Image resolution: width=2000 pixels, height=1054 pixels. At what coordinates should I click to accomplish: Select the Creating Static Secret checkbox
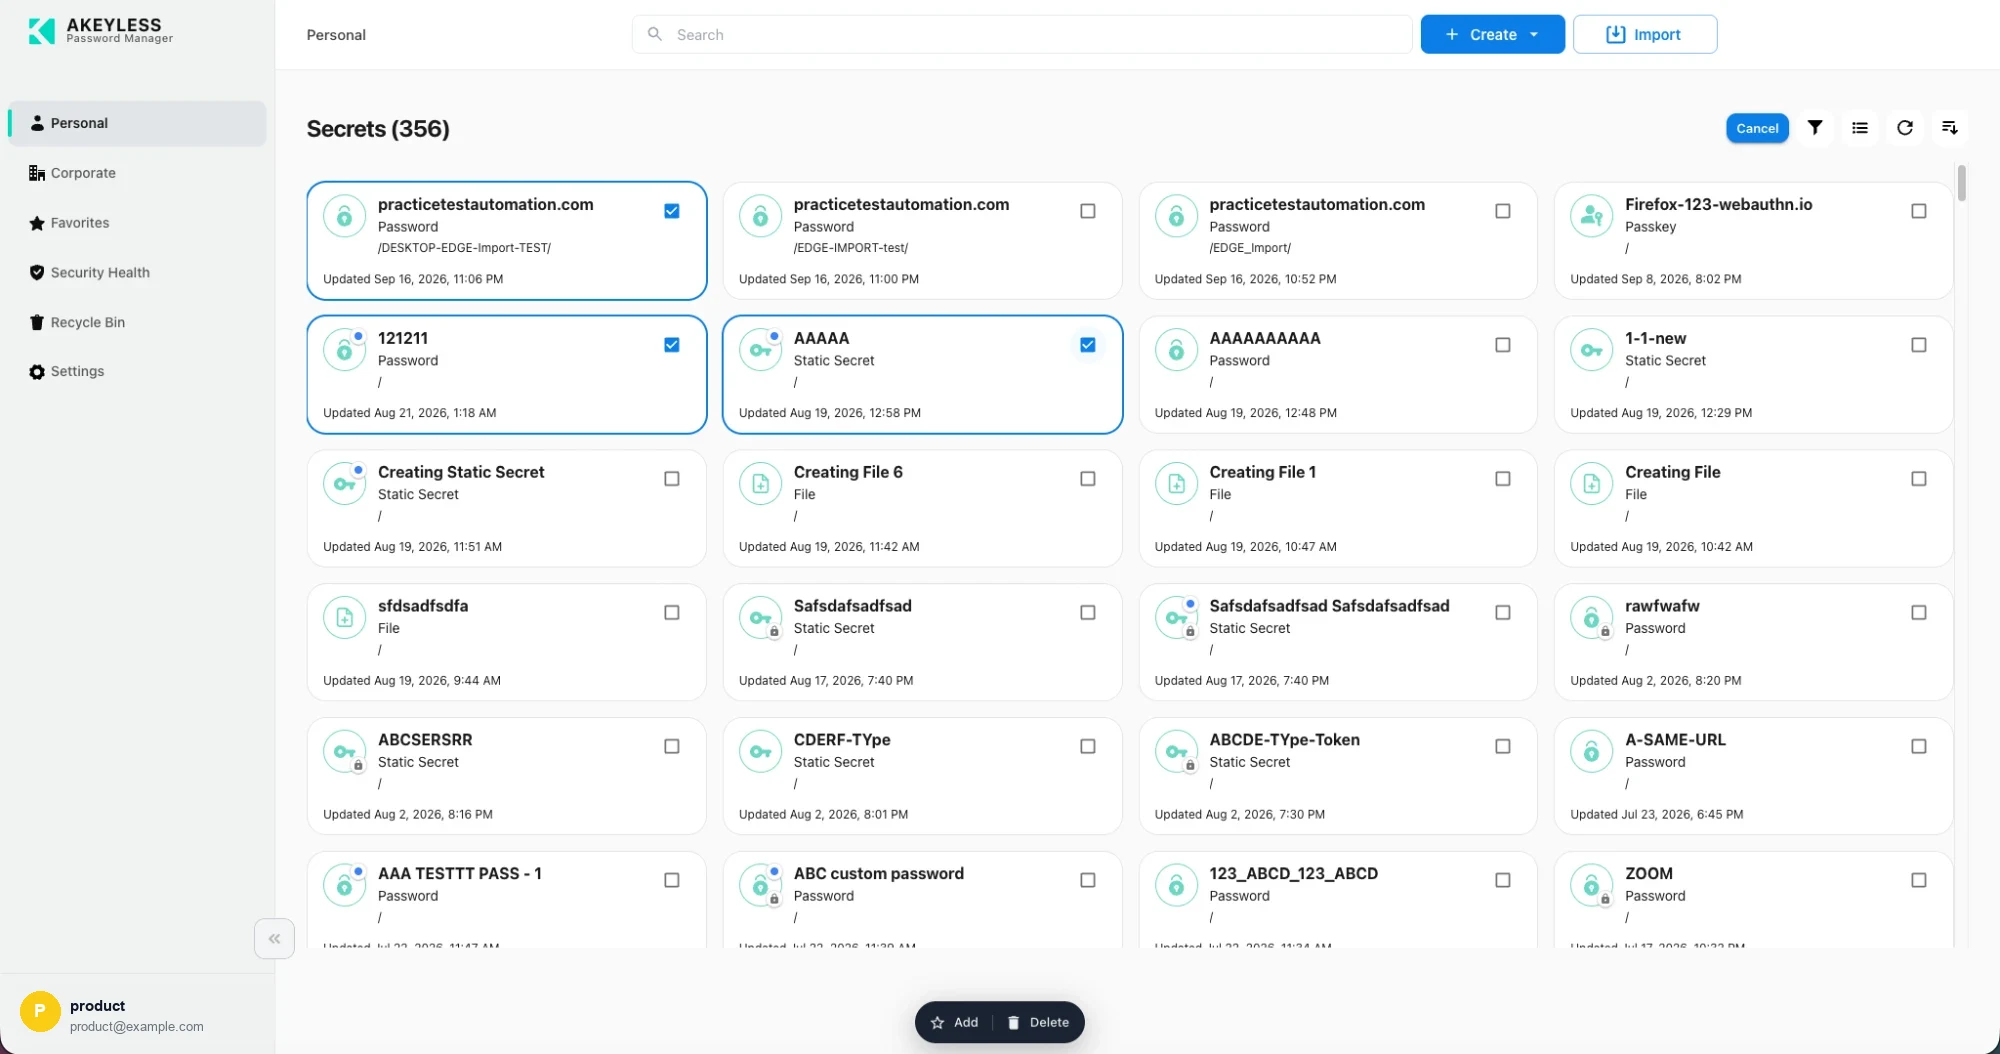[672, 479]
